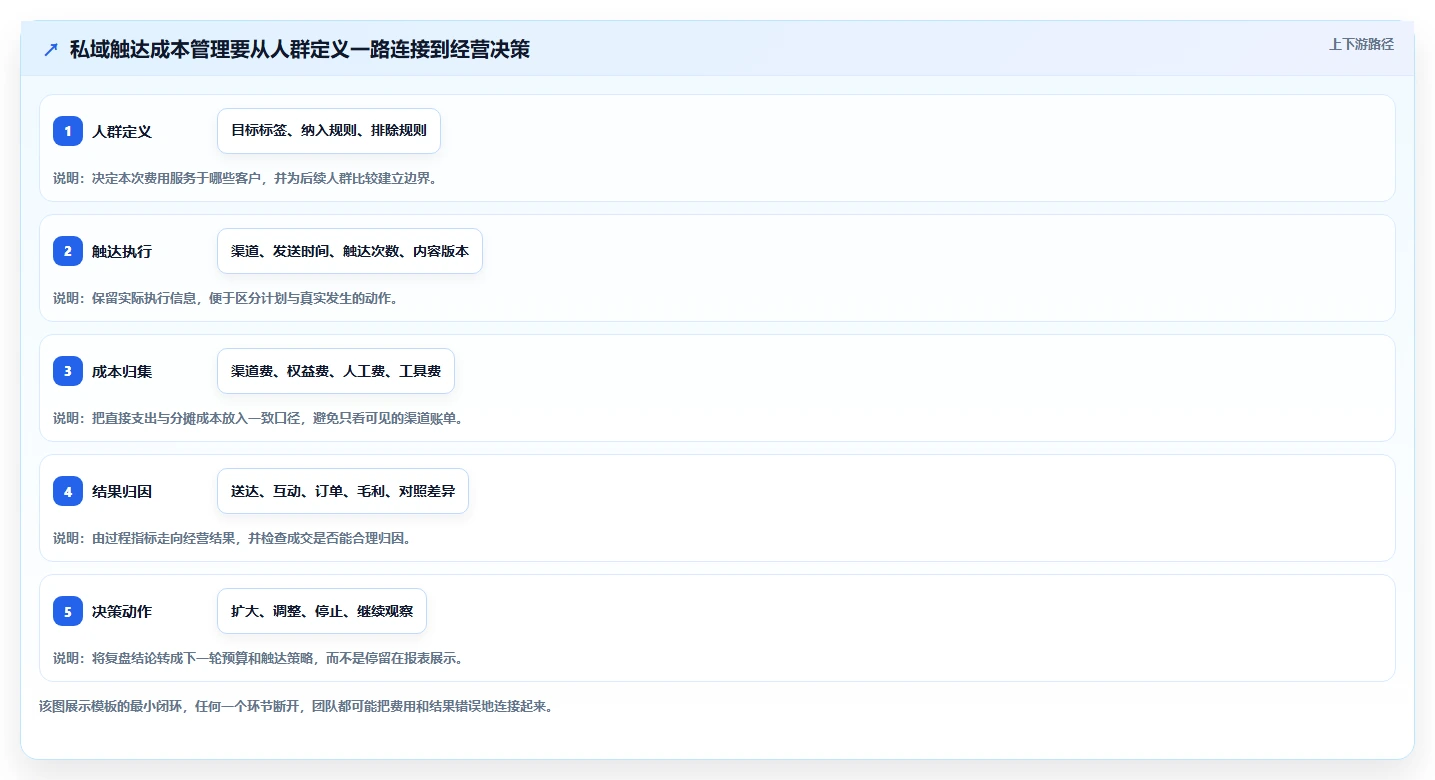Click the 送达、互动、订单、毛利、对照差异 chip

[x=343, y=491]
